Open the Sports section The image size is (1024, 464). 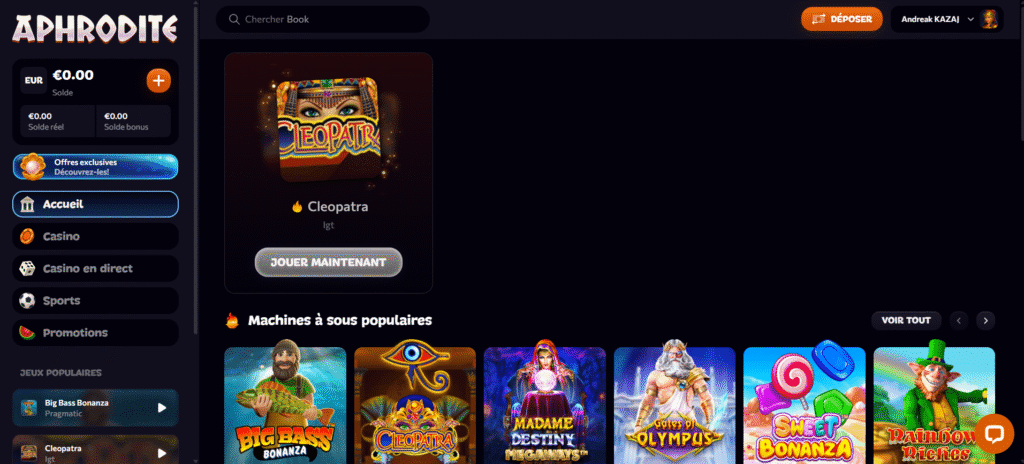95,301
